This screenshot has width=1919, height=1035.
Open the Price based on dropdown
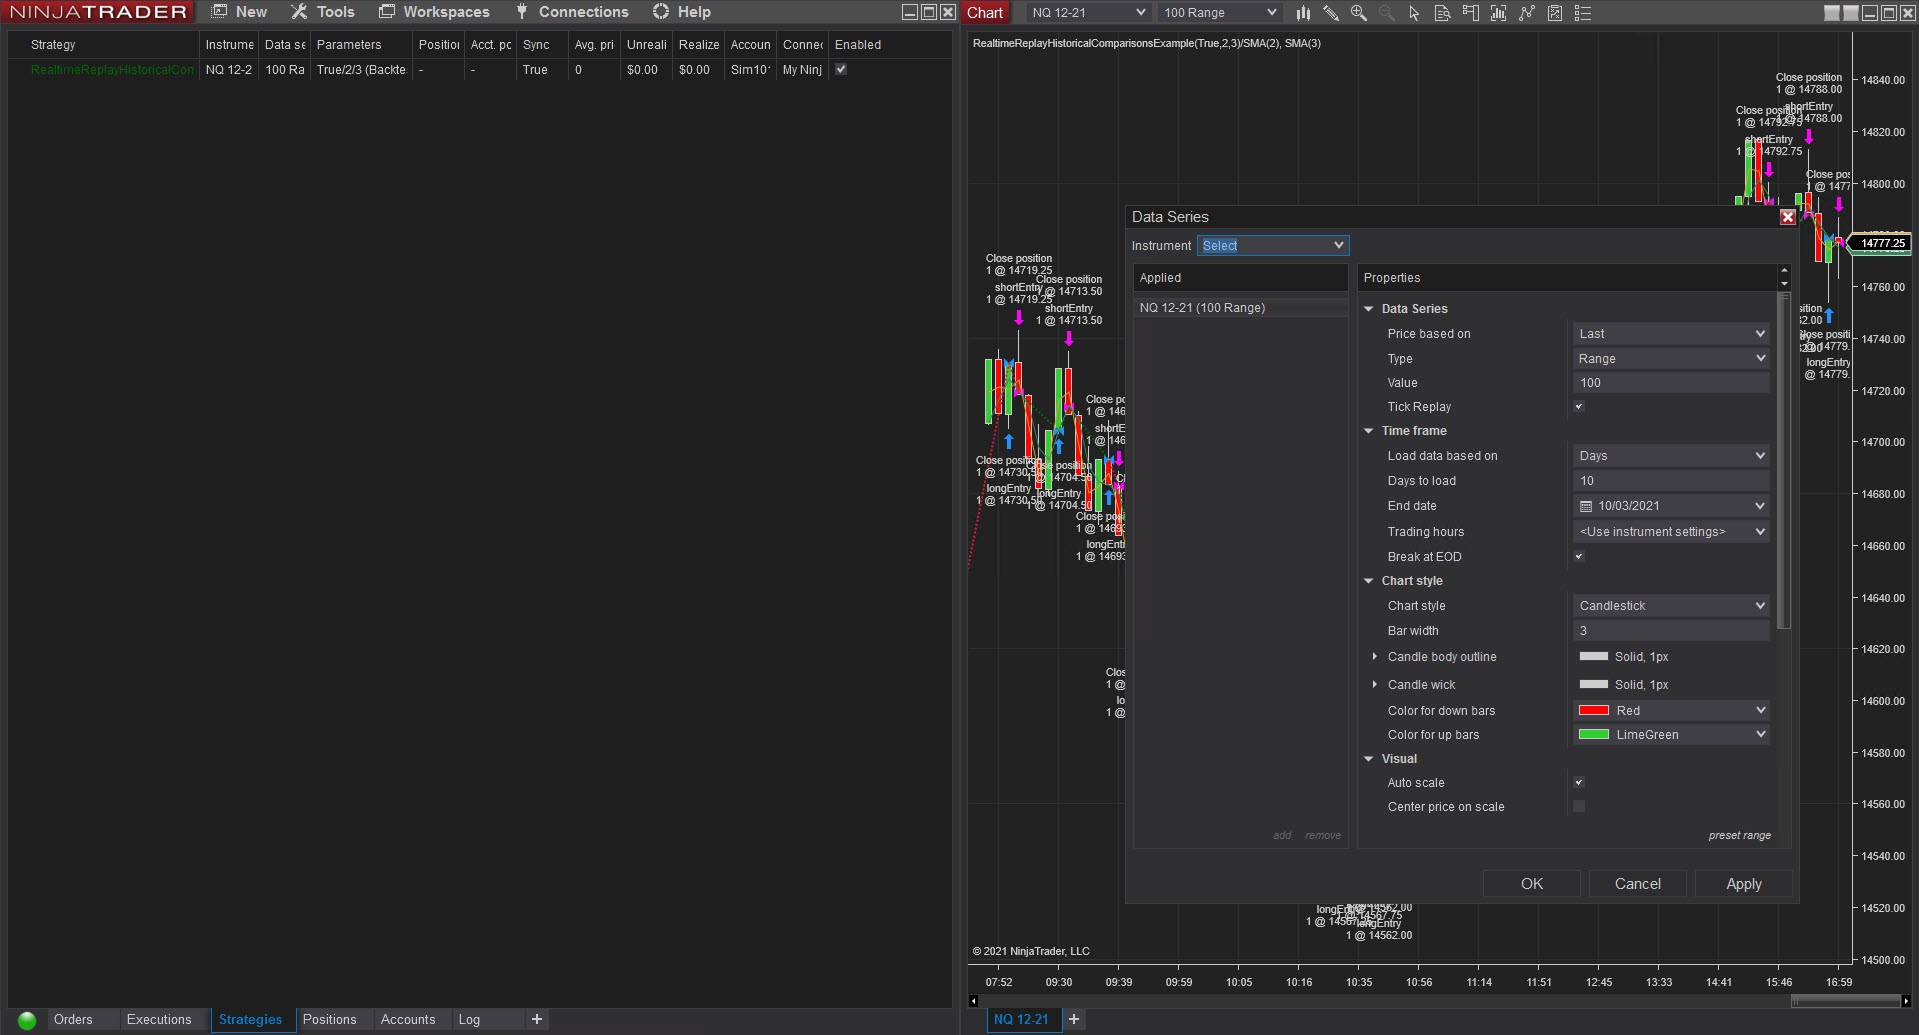(x=1671, y=334)
